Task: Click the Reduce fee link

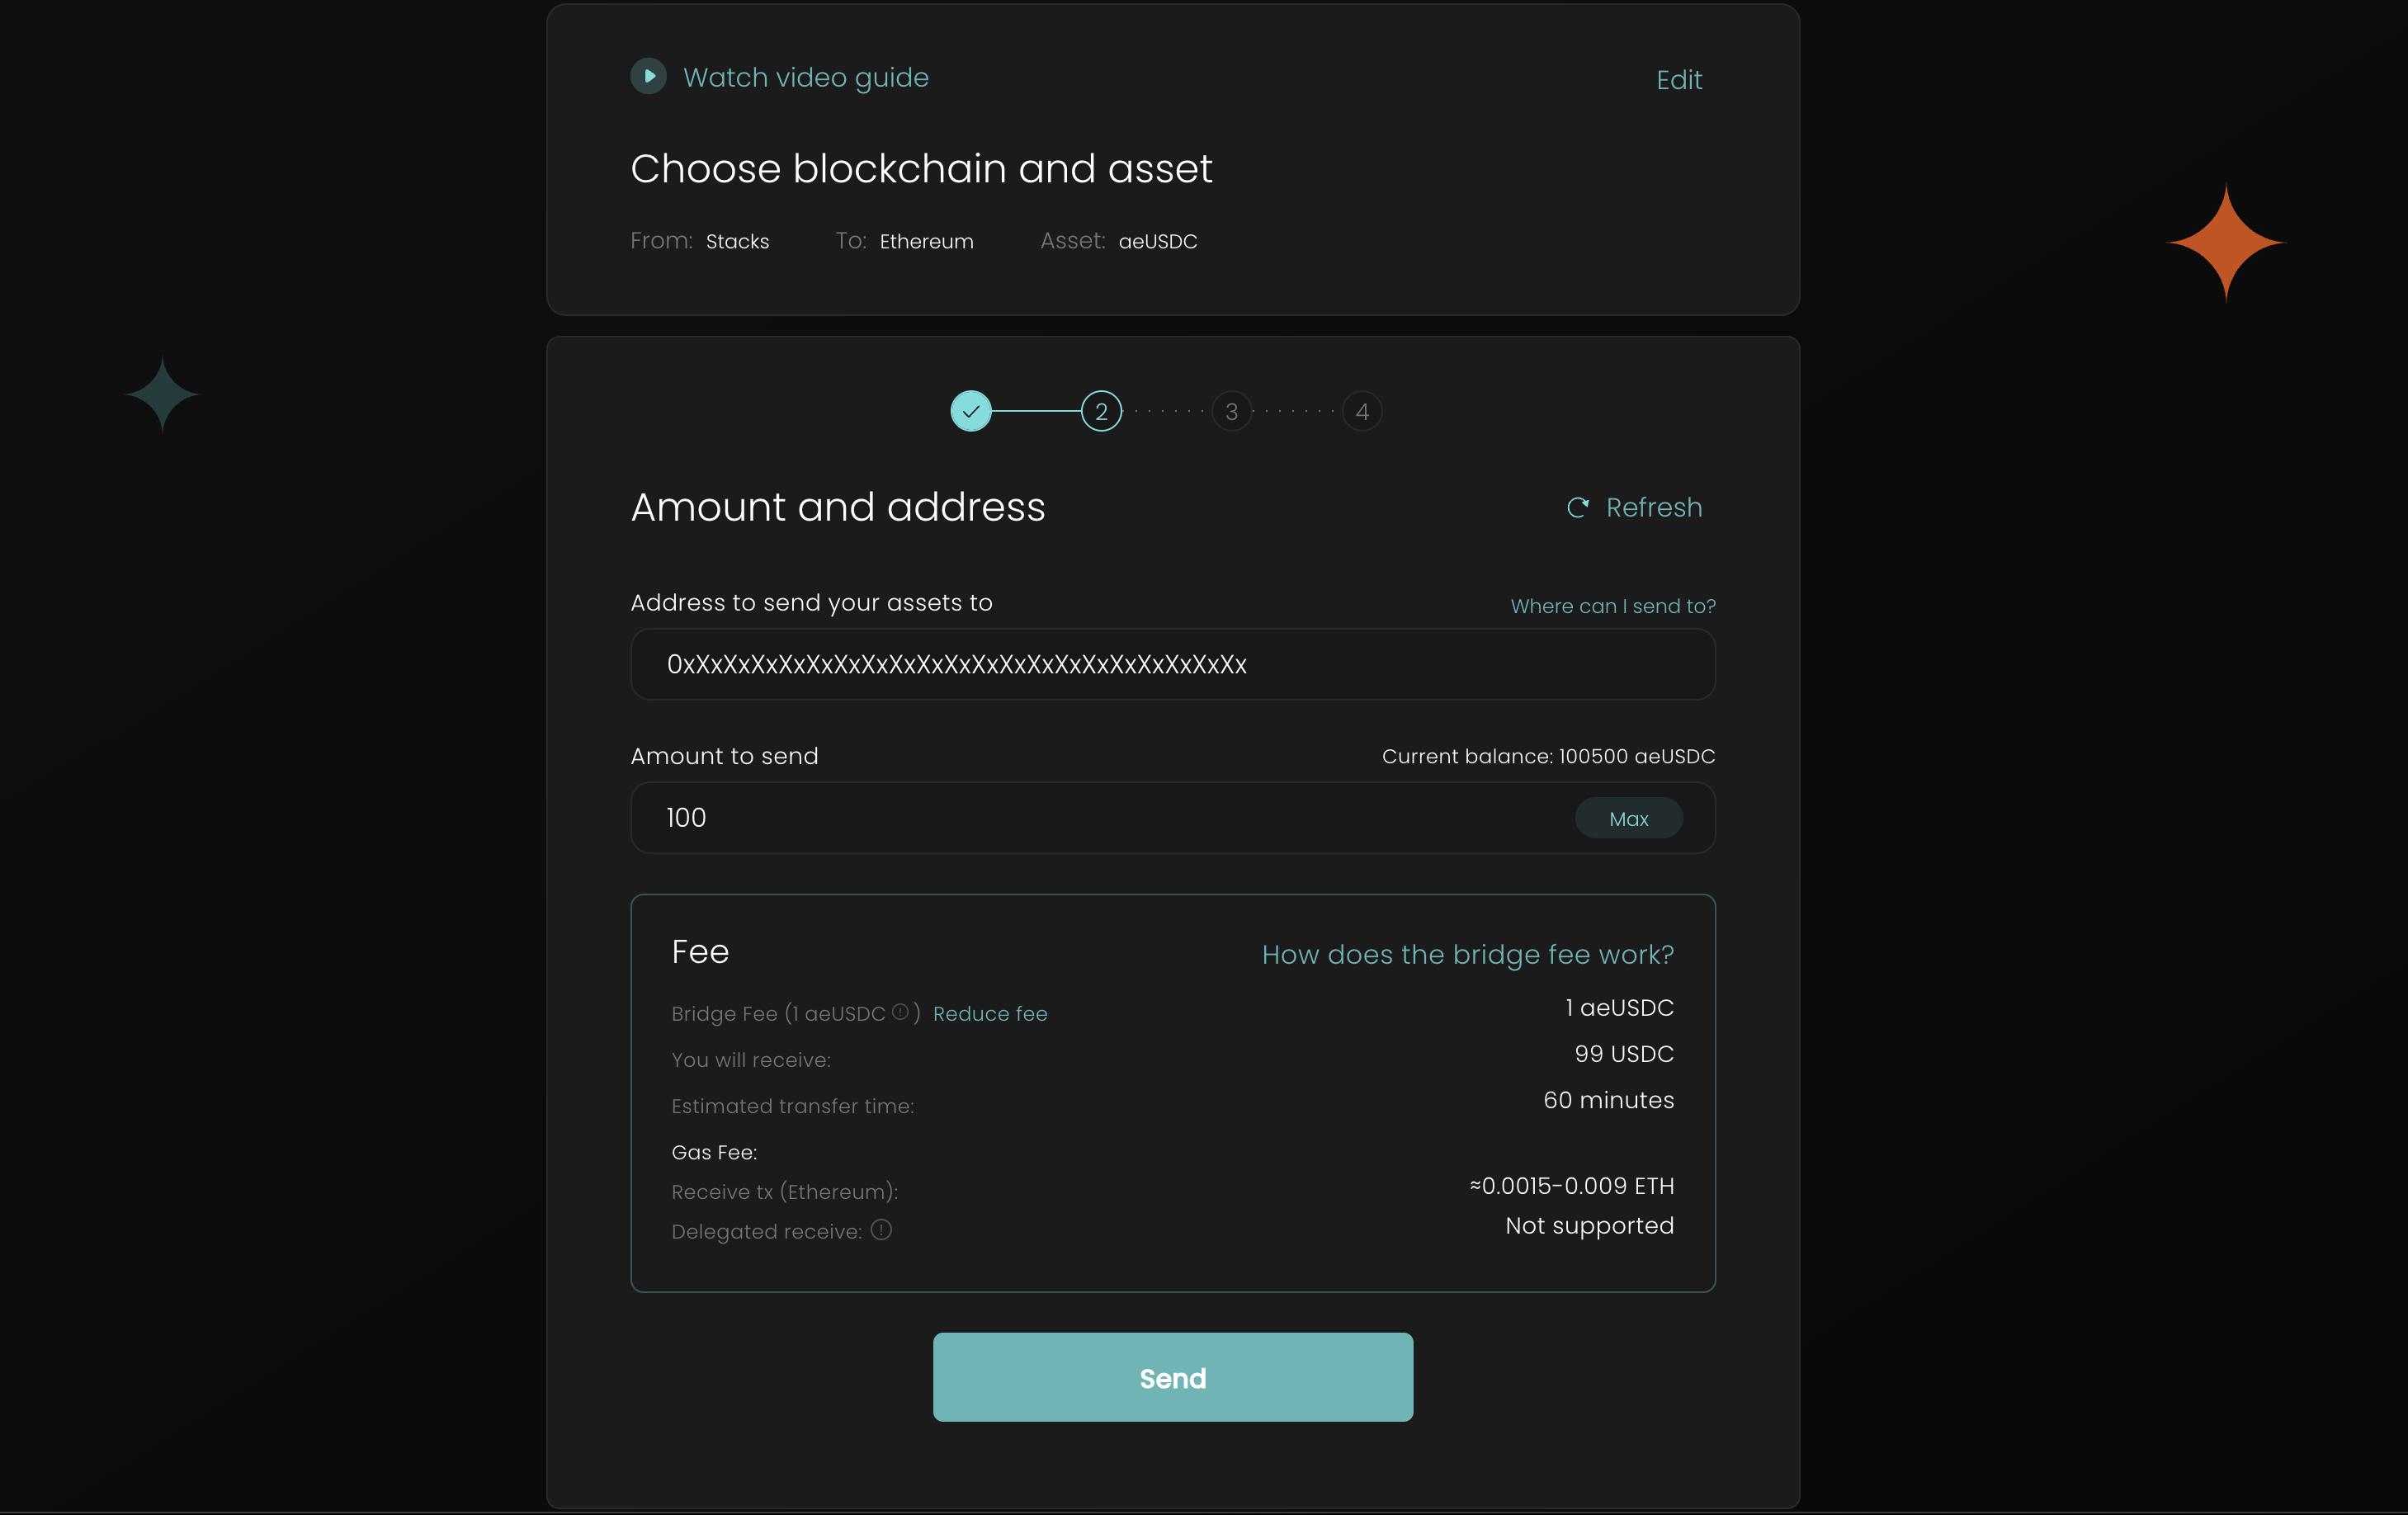Action: [x=990, y=1014]
